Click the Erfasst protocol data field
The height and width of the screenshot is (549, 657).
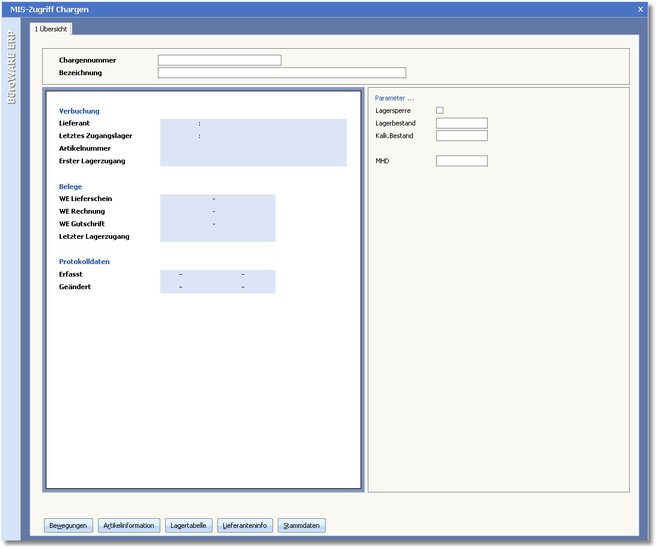217,274
